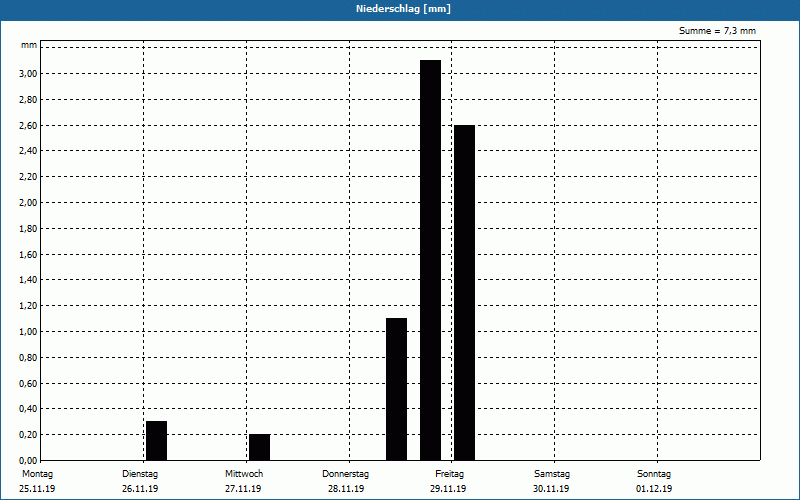This screenshot has height=500, width=800.
Task: Click the 0,80 y-axis value
Action: point(28,358)
